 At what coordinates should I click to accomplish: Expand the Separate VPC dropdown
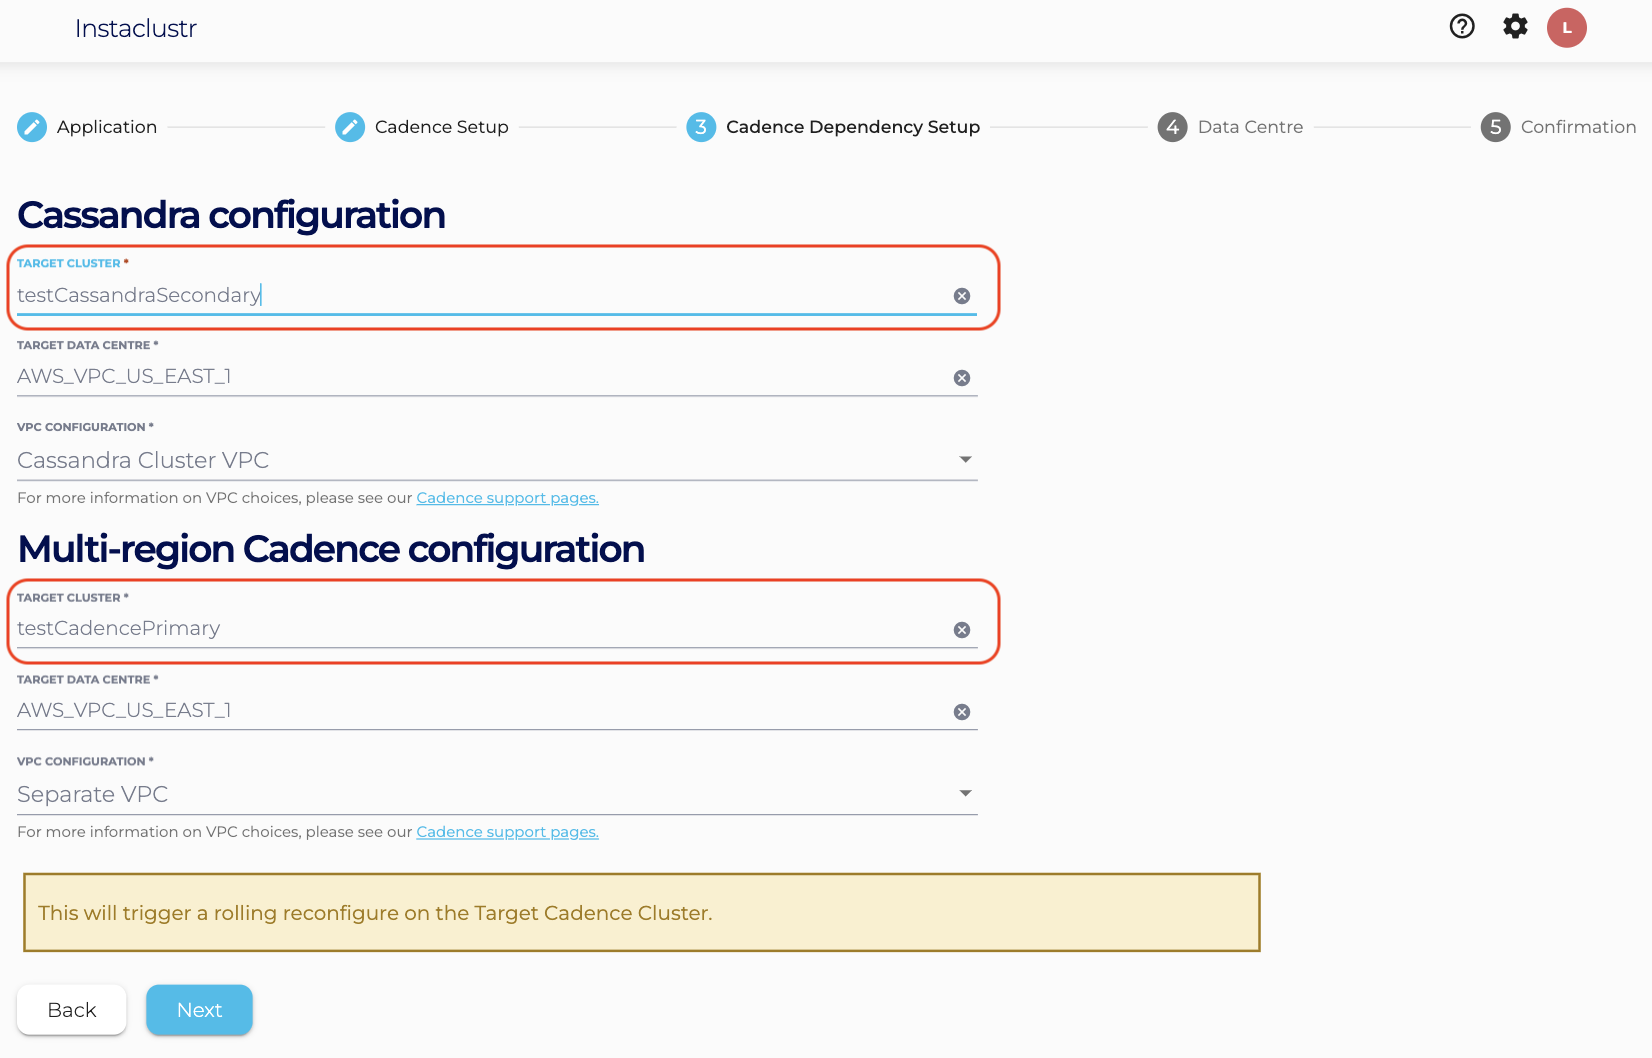click(x=965, y=794)
